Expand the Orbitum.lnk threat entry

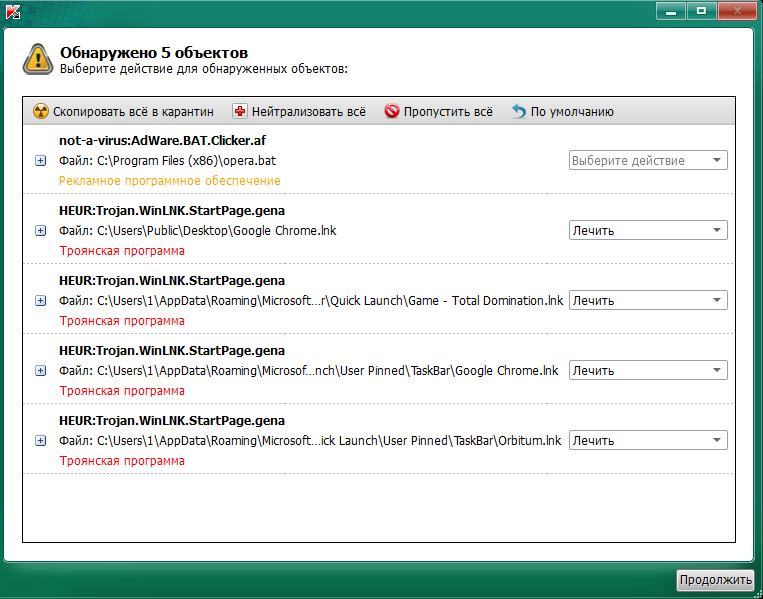click(x=41, y=441)
